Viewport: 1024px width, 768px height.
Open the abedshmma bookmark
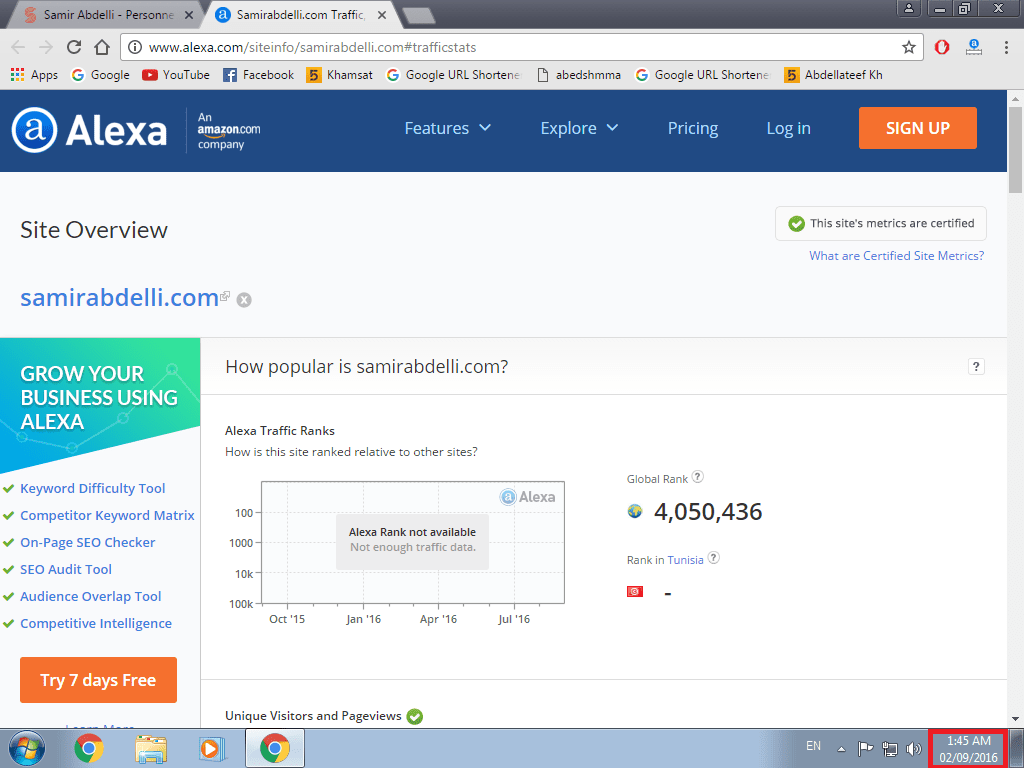pos(579,75)
